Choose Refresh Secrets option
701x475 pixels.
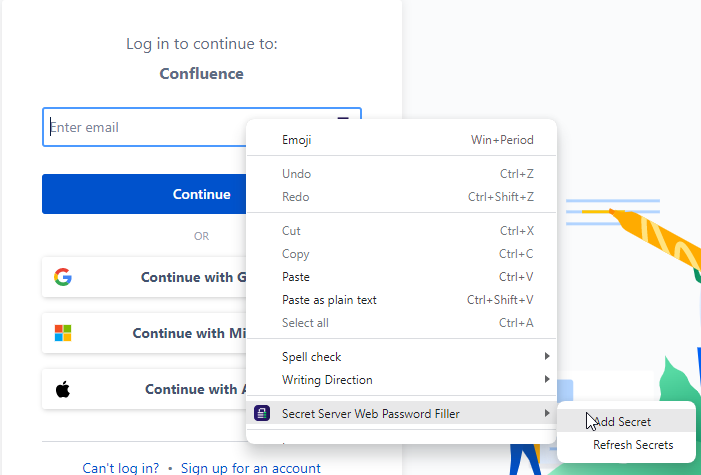pyautogui.click(x=633, y=445)
